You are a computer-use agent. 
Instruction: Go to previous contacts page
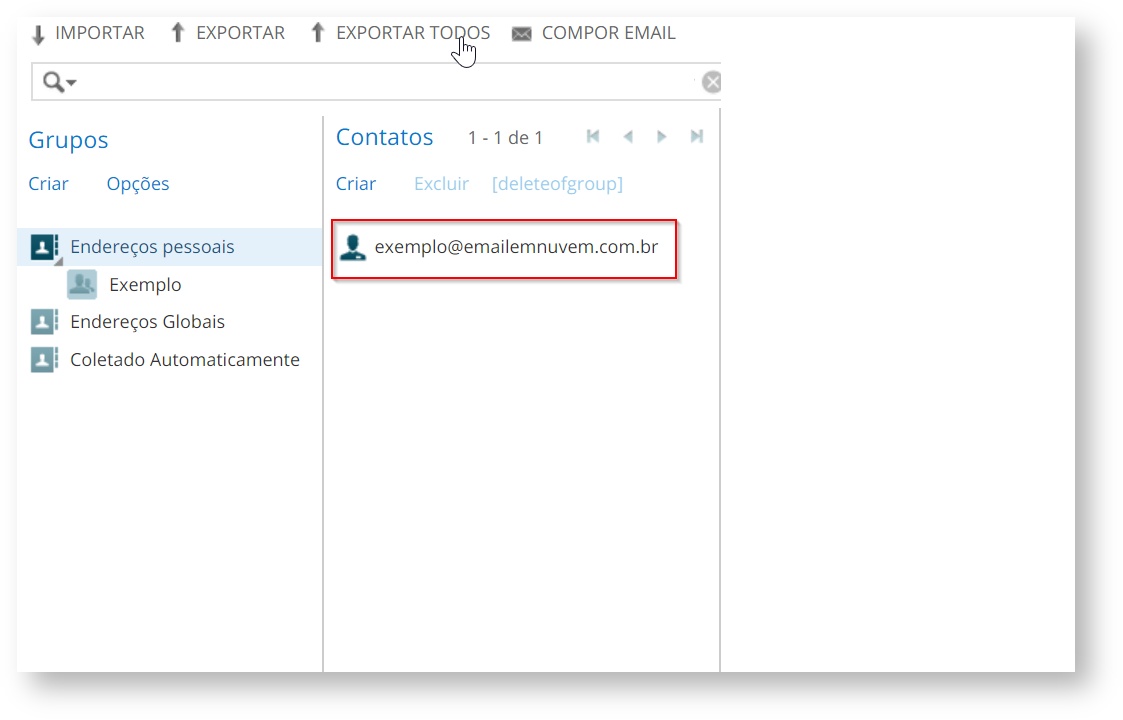coord(628,137)
